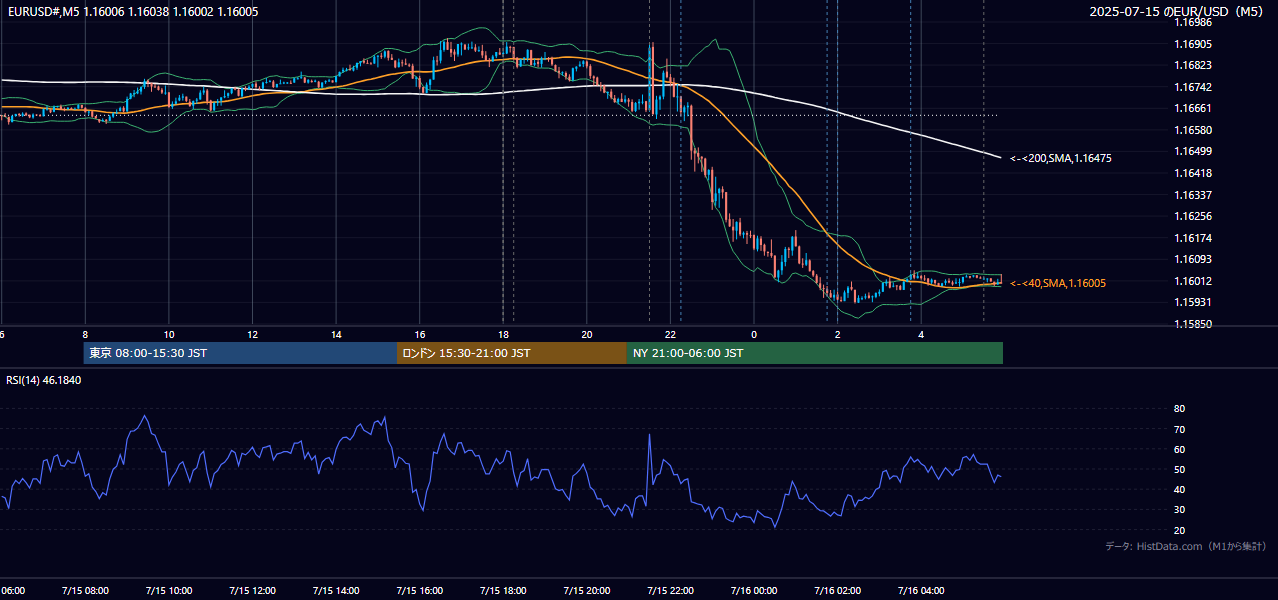
Task: Click hour tick 22 under price chart
Action: coord(671,335)
